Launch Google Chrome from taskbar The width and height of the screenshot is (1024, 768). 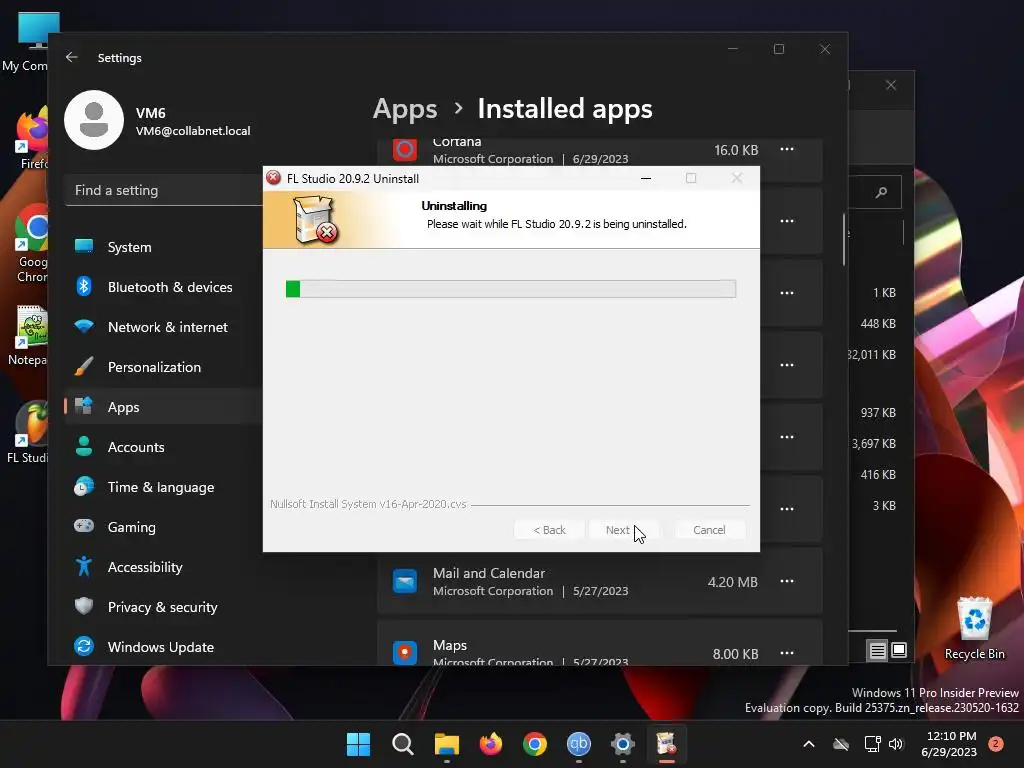[534, 744]
